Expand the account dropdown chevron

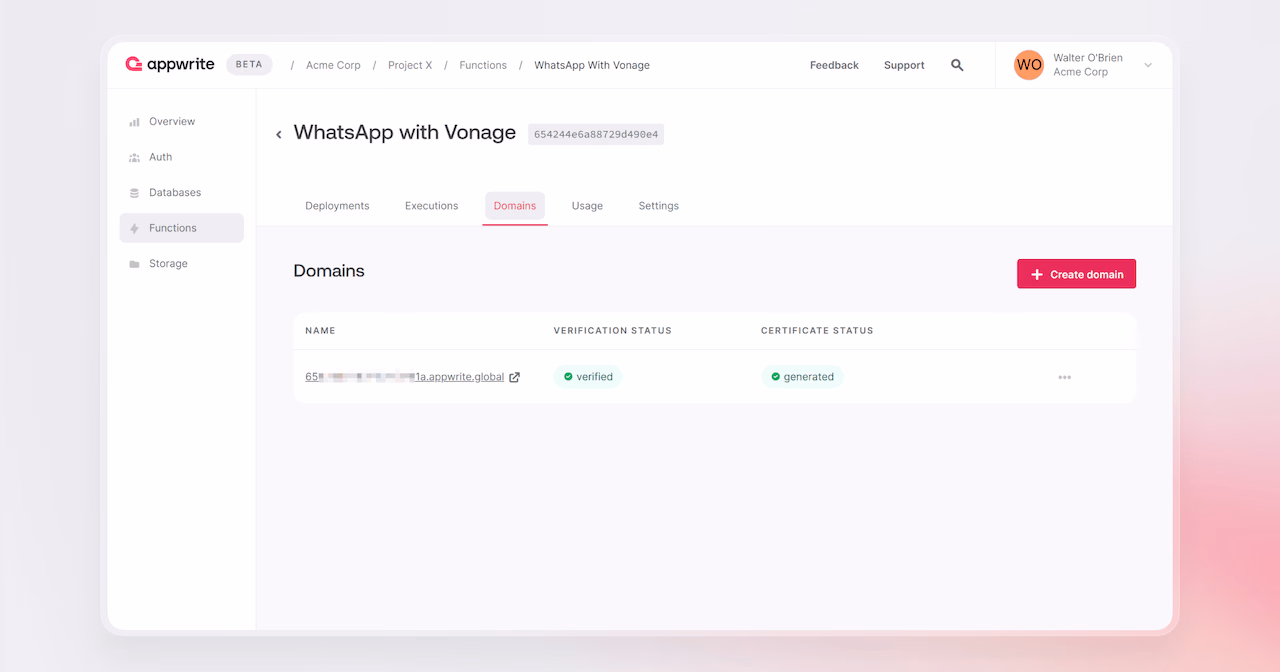click(x=1148, y=65)
